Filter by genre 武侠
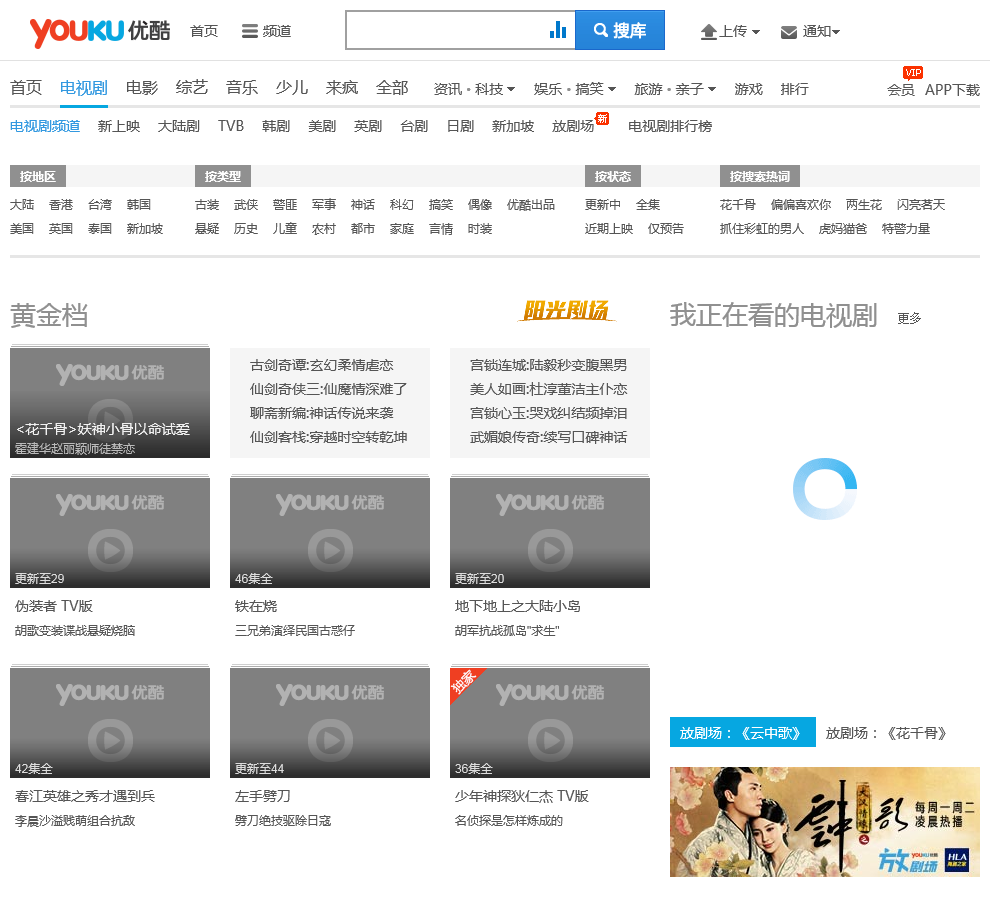990x900 pixels. point(246,205)
